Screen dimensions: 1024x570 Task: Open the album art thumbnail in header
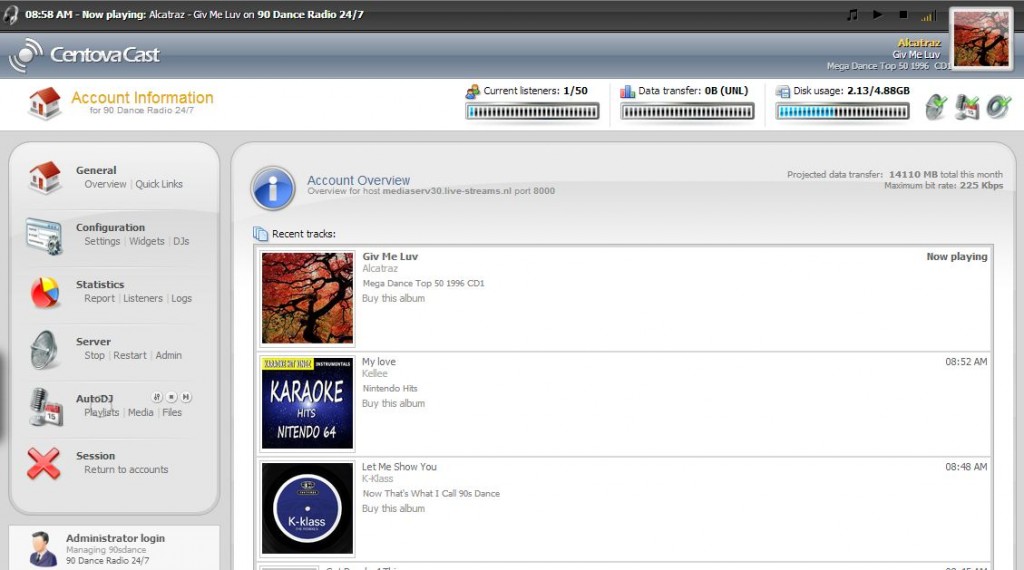pyautogui.click(x=982, y=39)
